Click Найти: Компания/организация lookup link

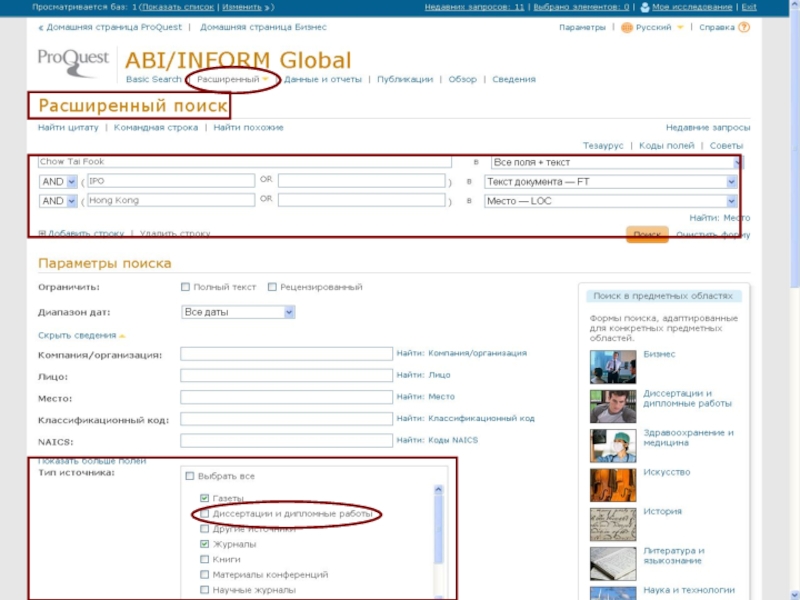461,353
